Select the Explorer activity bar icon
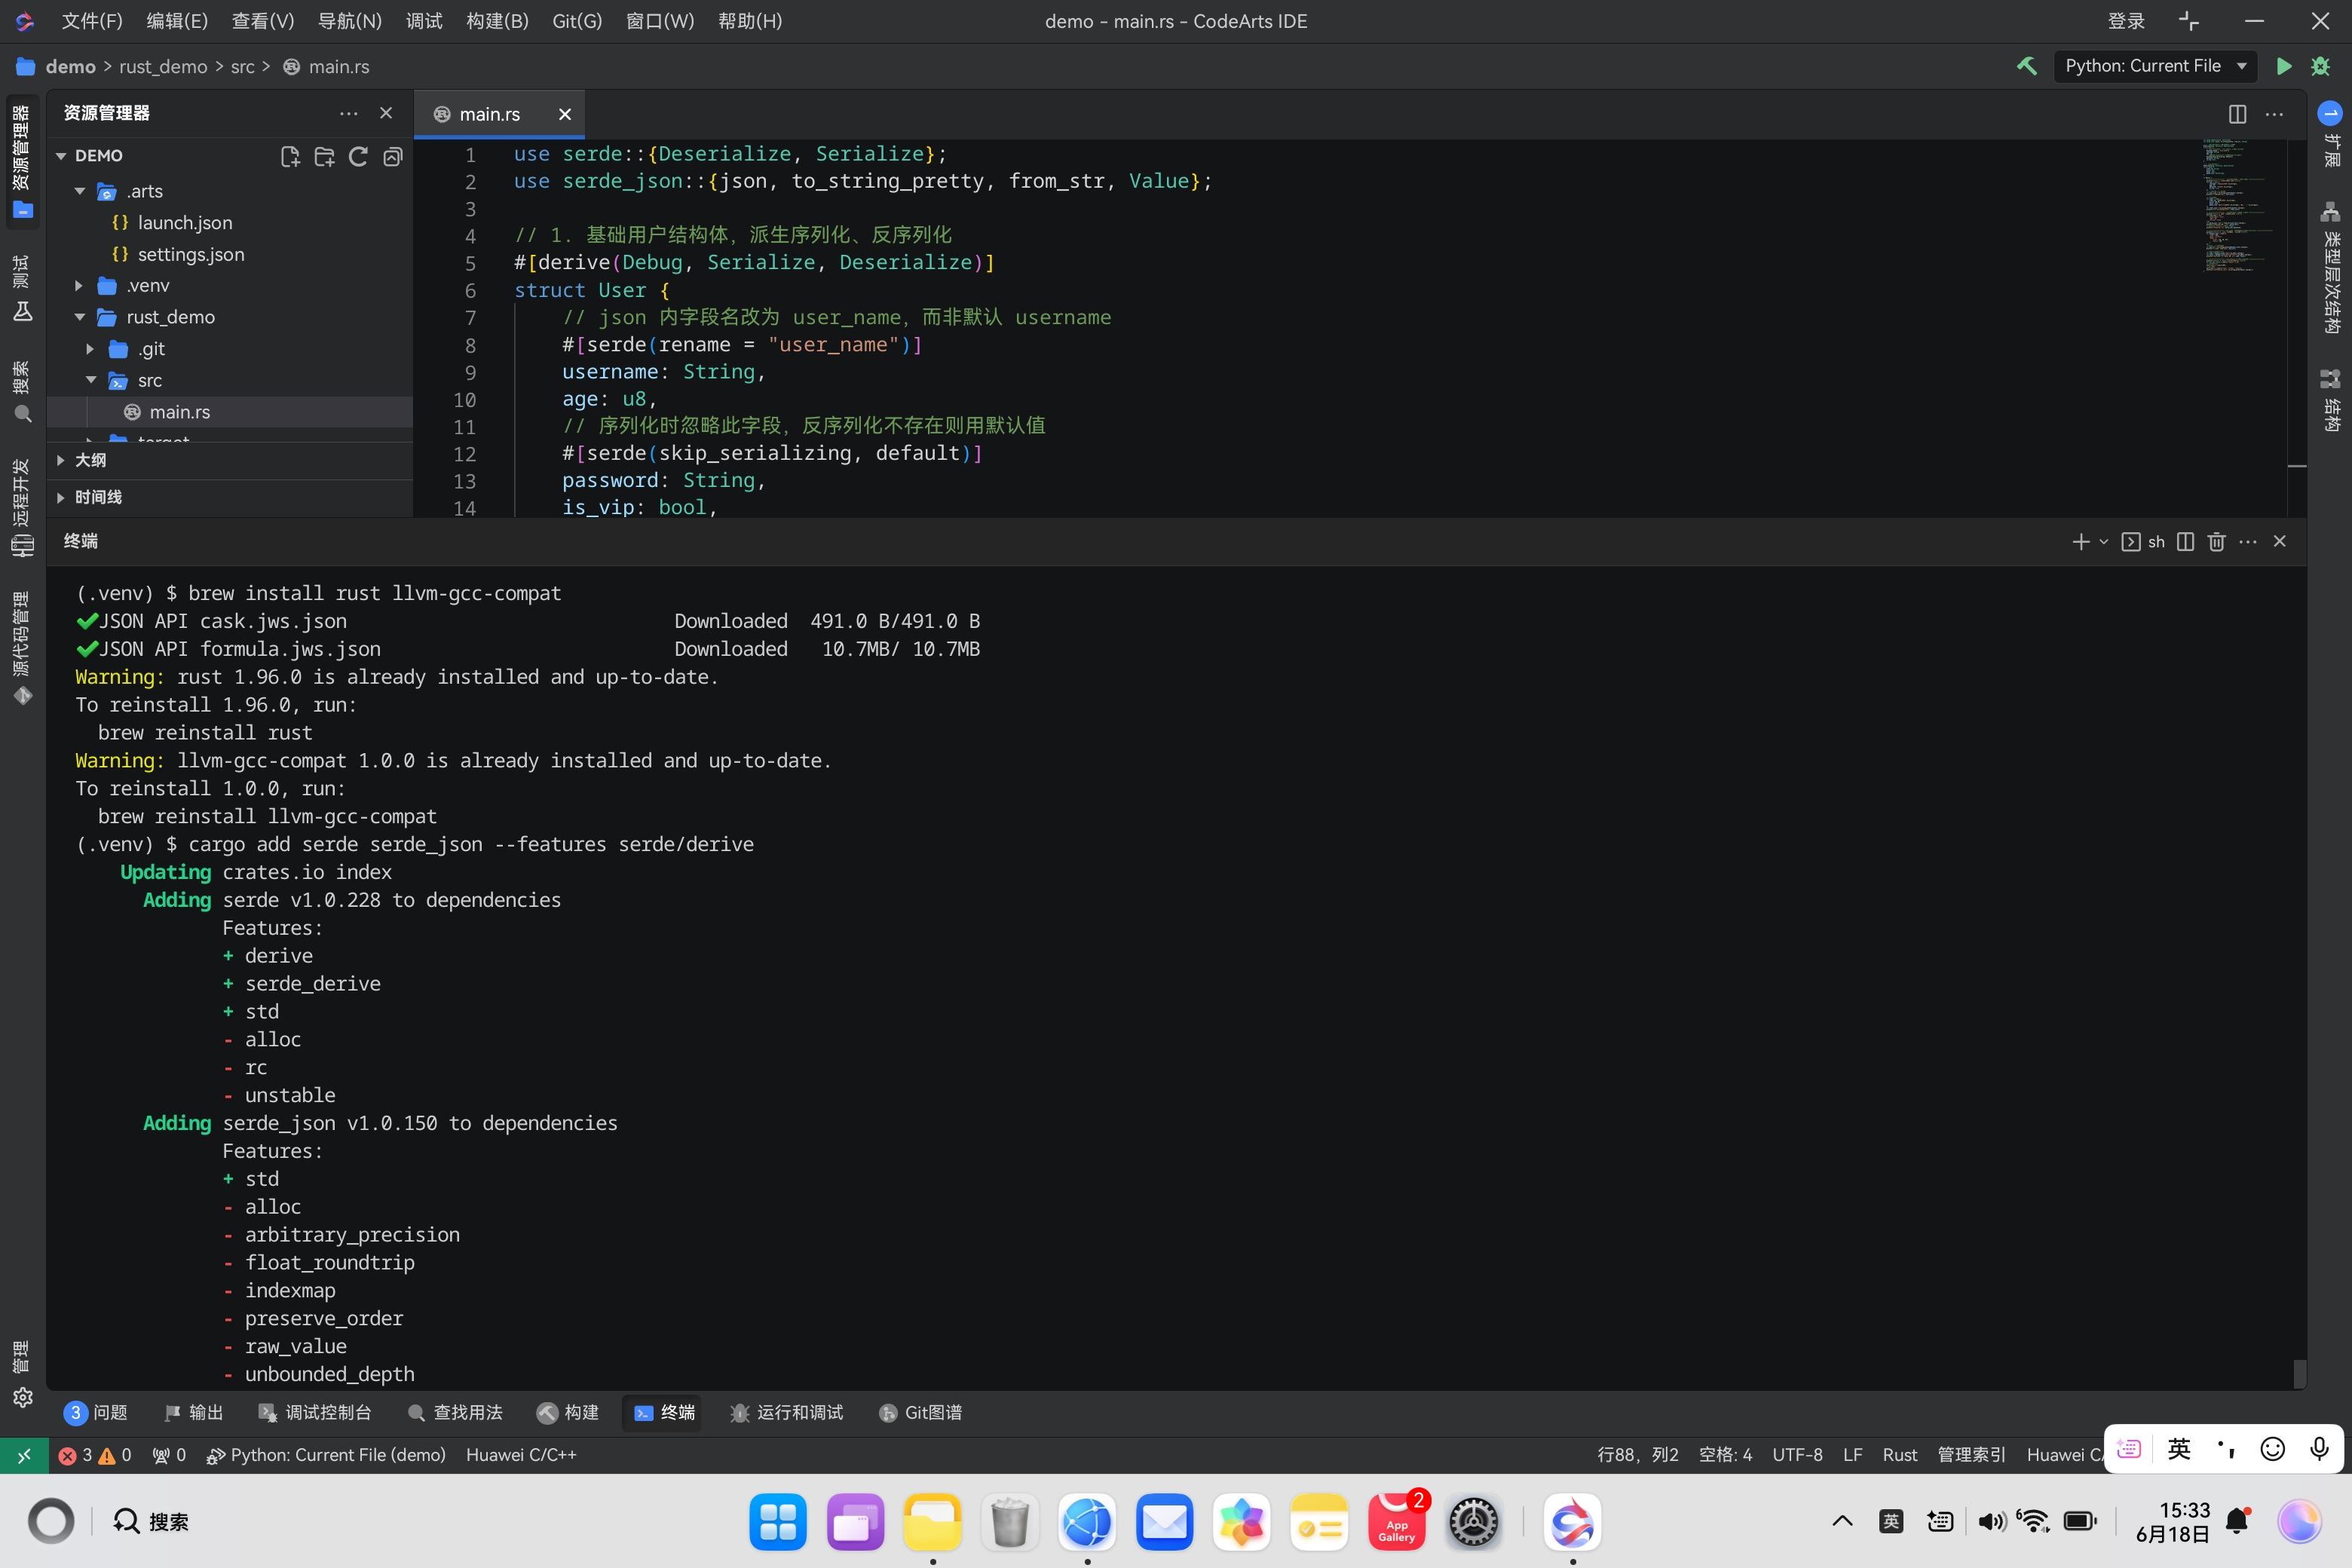Image resolution: width=2352 pixels, height=1568 pixels. (x=22, y=161)
